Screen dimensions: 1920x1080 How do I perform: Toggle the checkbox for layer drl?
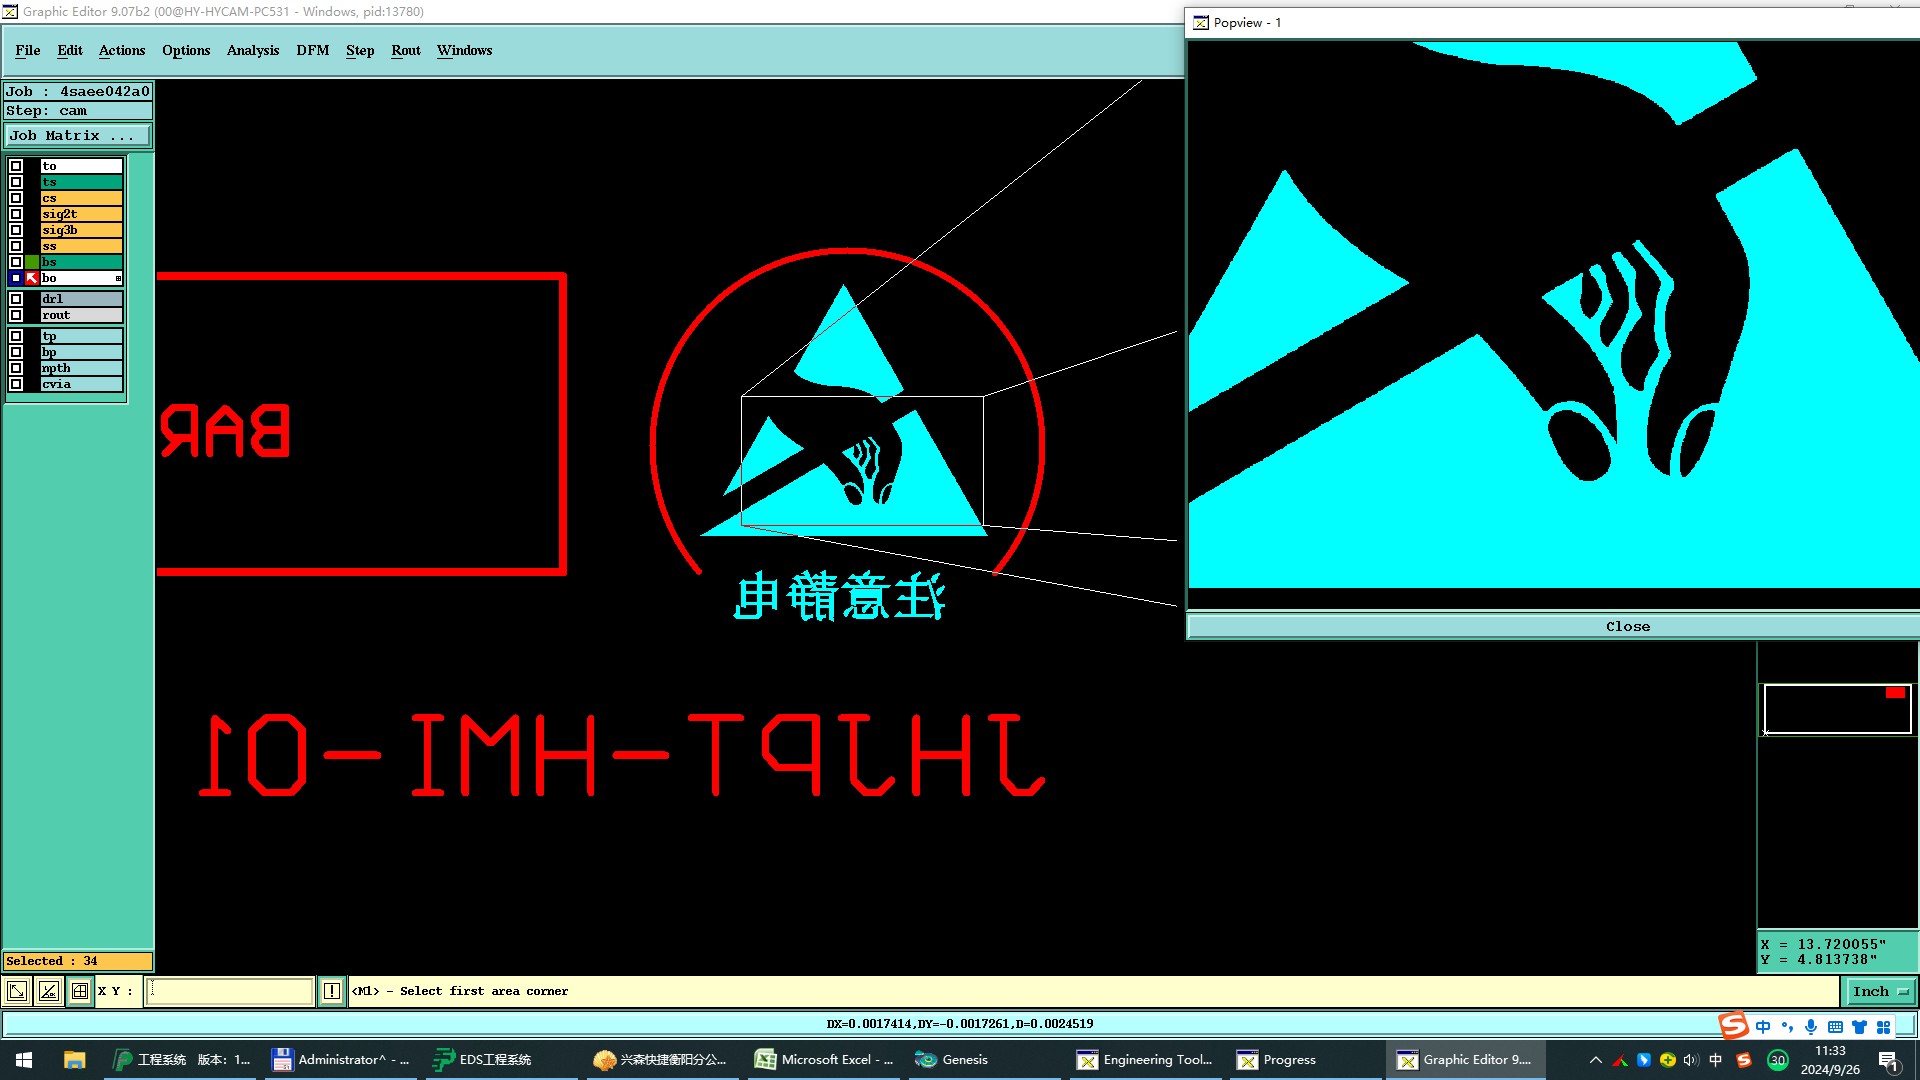tap(16, 299)
